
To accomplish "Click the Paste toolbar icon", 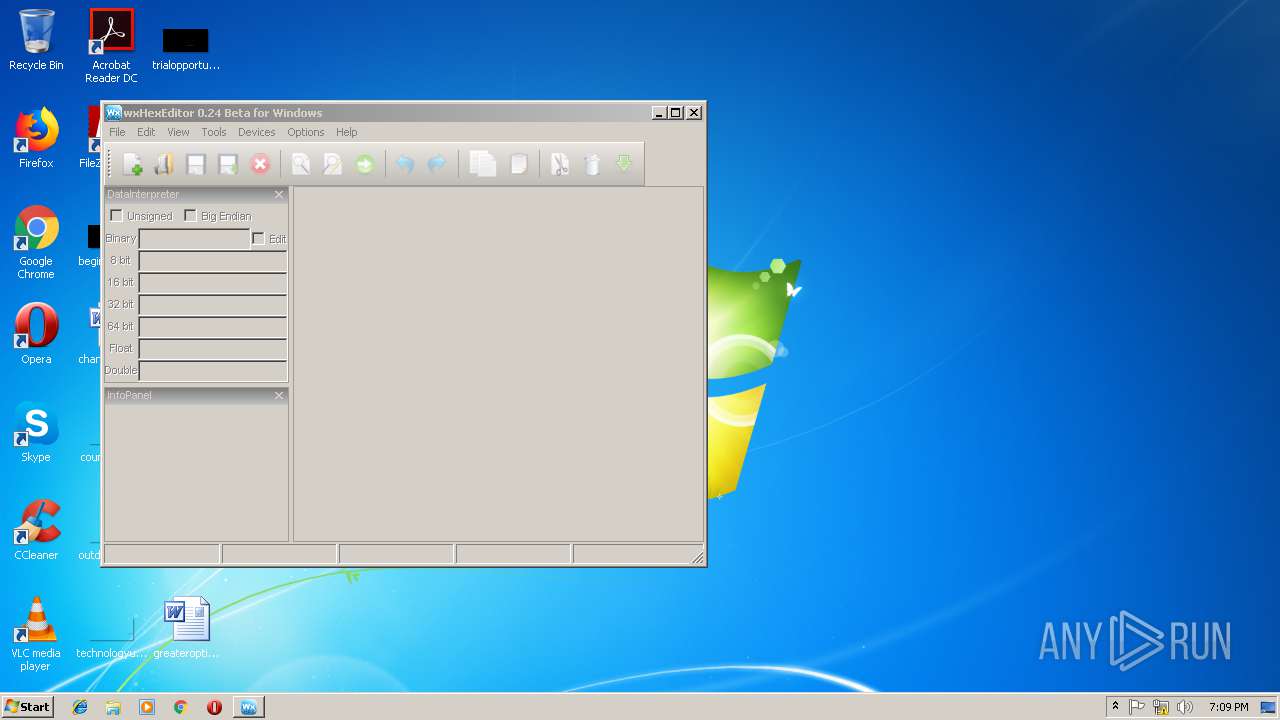I will (518, 164).
